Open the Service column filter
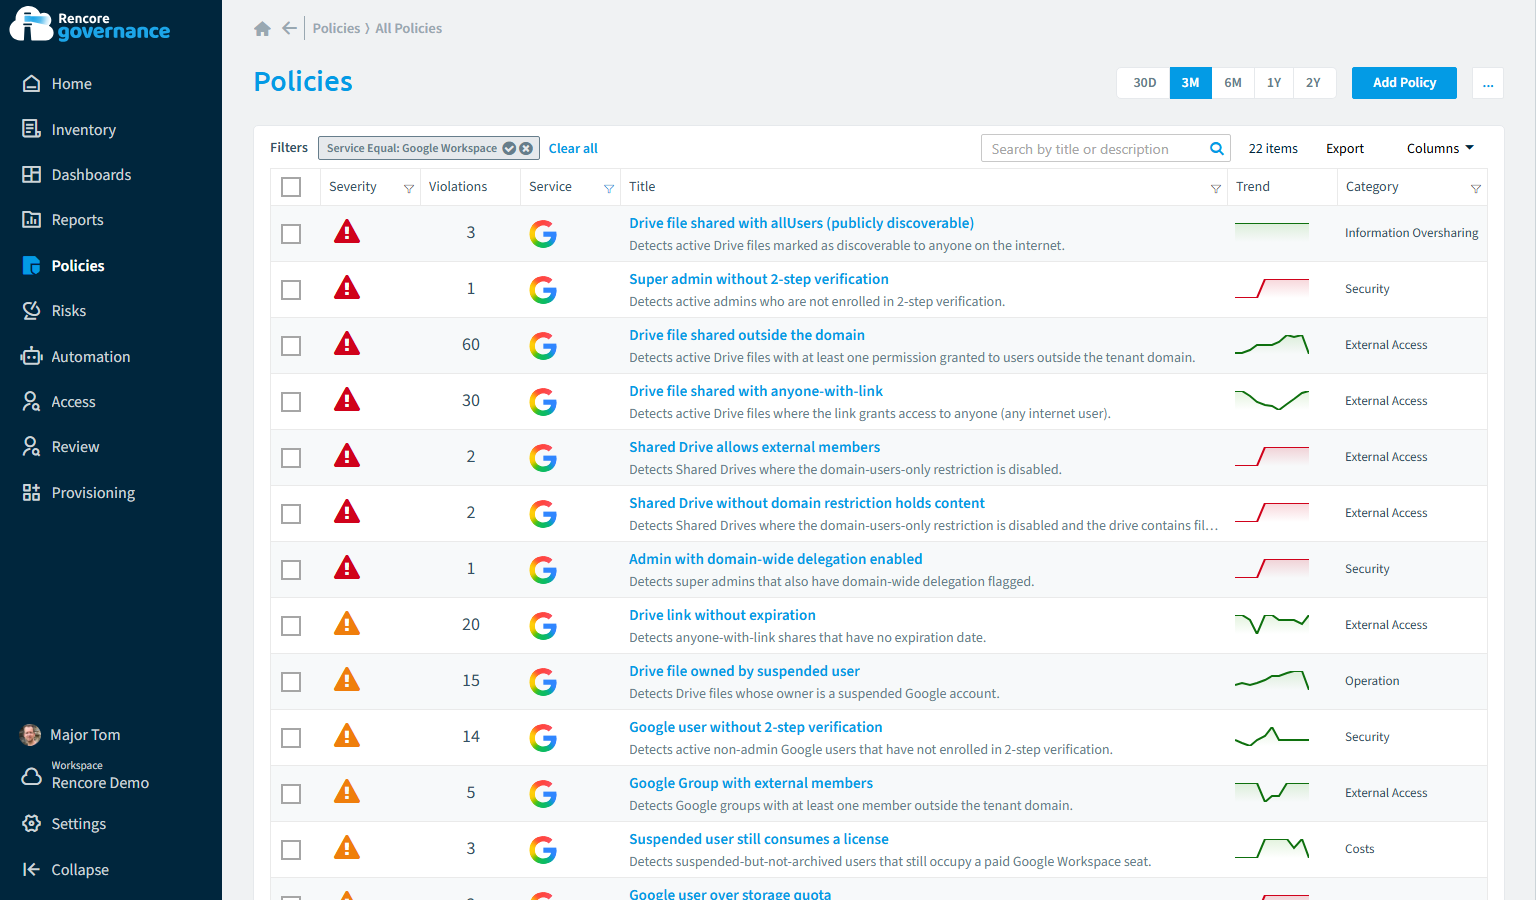 click(608, 188)
